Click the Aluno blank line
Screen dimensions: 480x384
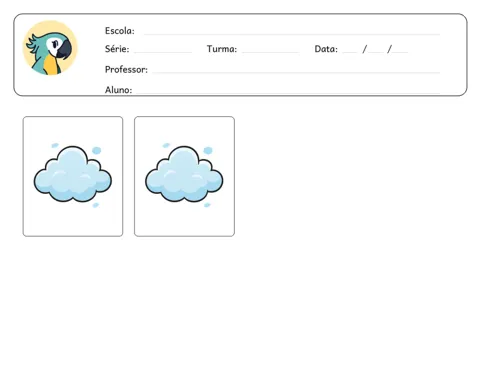click(288, 93)
